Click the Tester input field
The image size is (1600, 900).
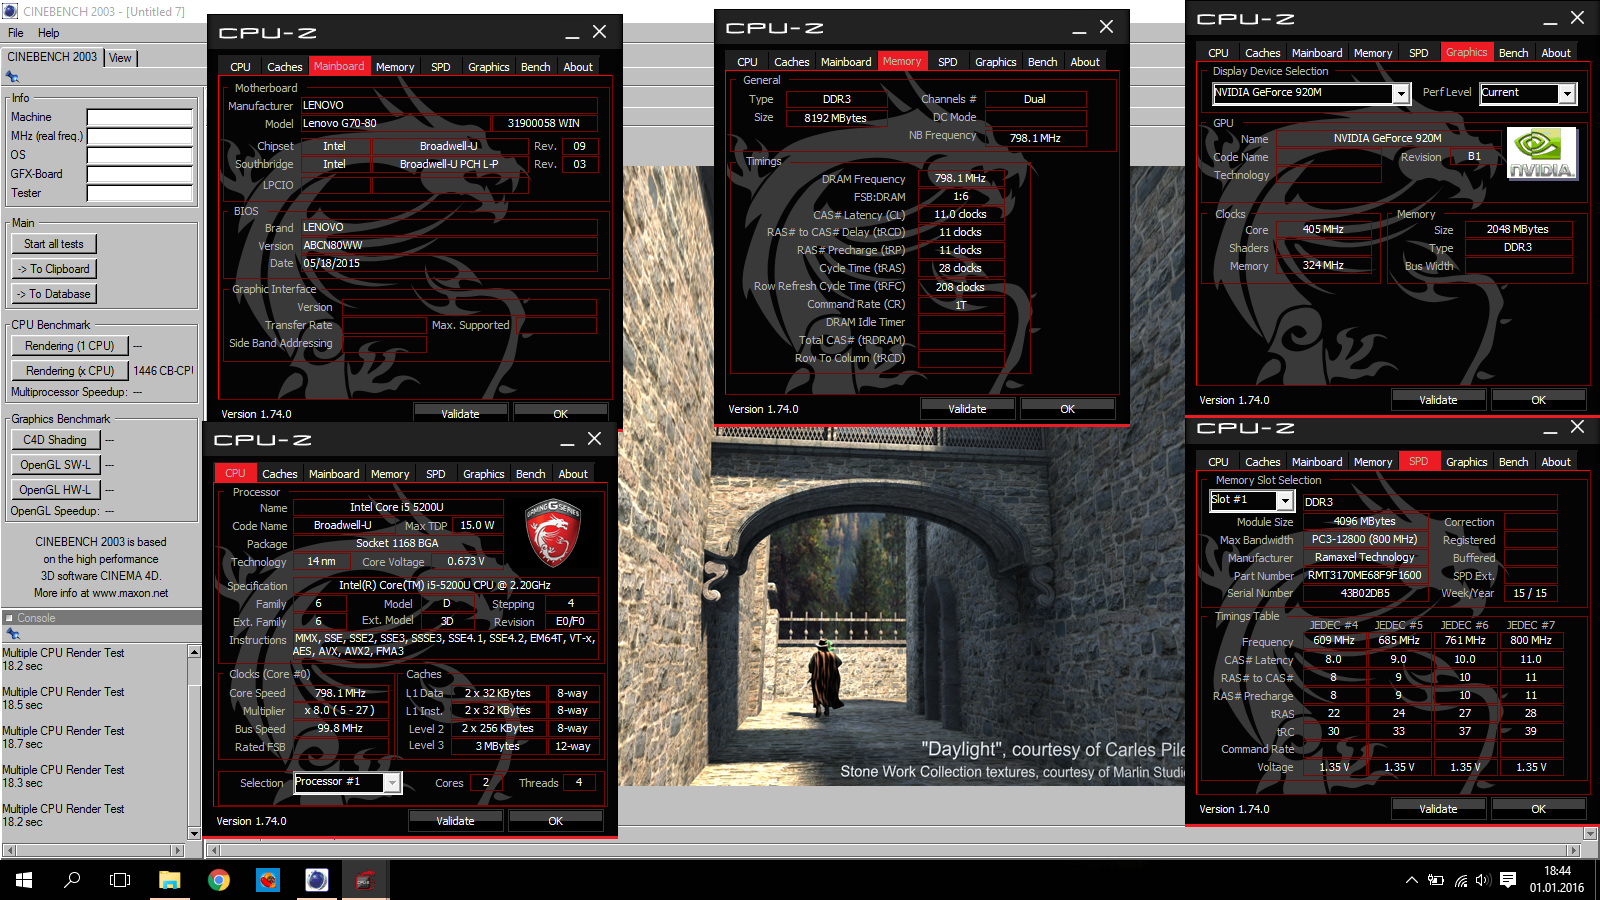click(x=140, y=193)
